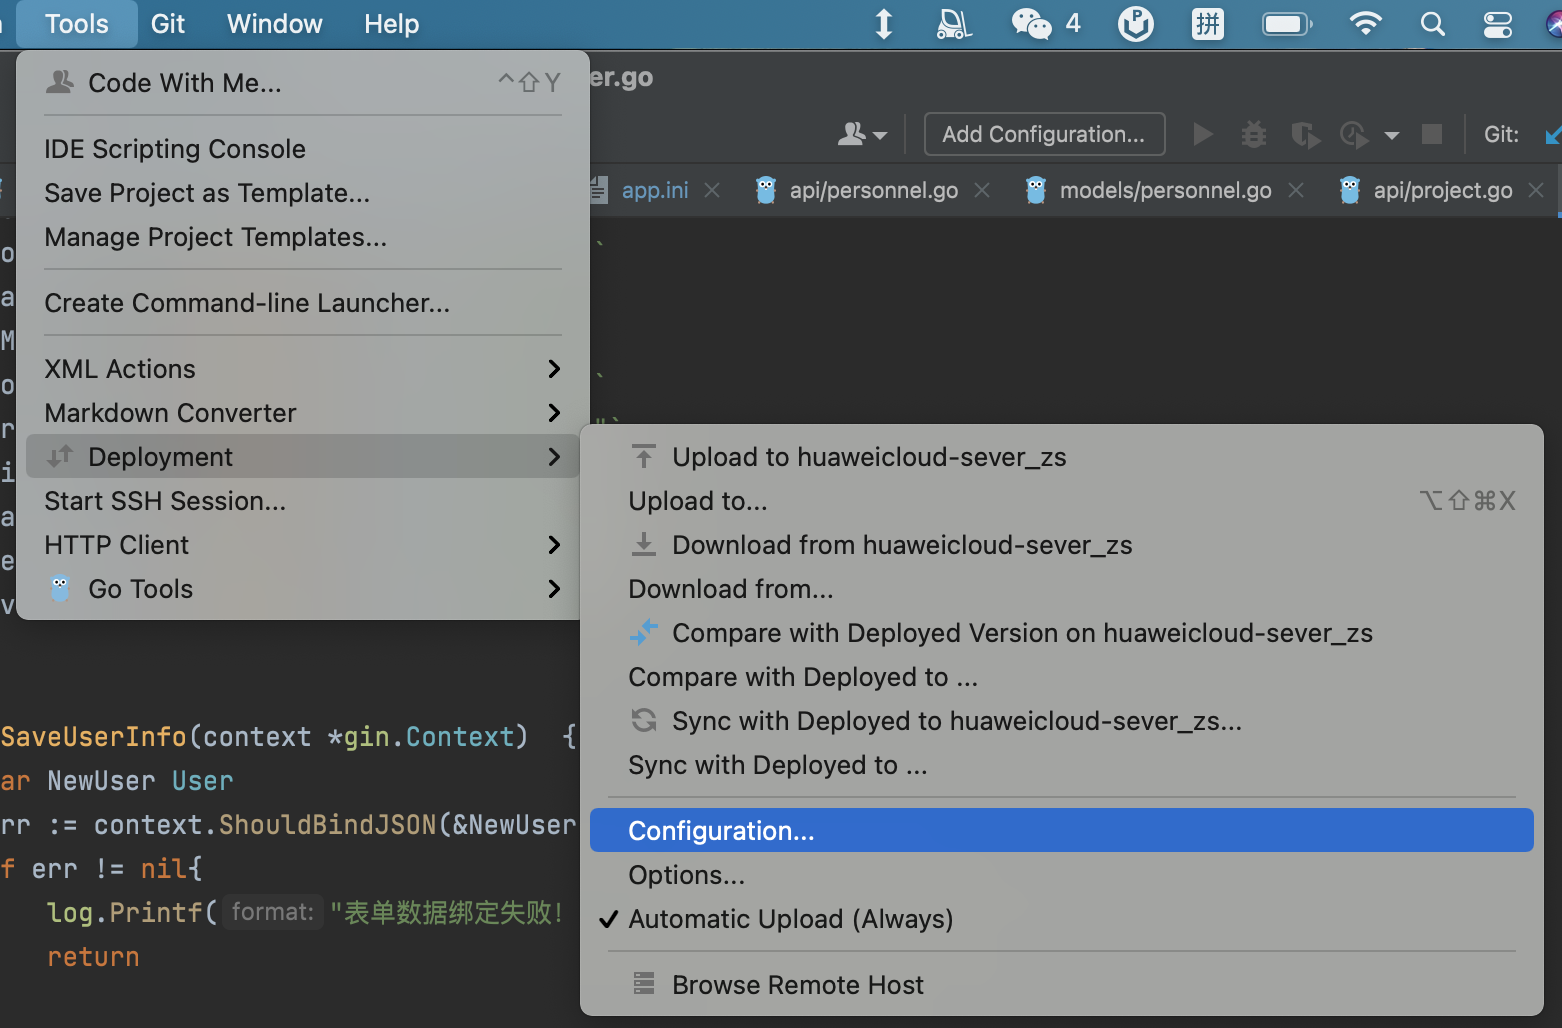Screen dimensions: 1562x1028
Task: Click the Stop square icon
Action: click(1432, 134)
